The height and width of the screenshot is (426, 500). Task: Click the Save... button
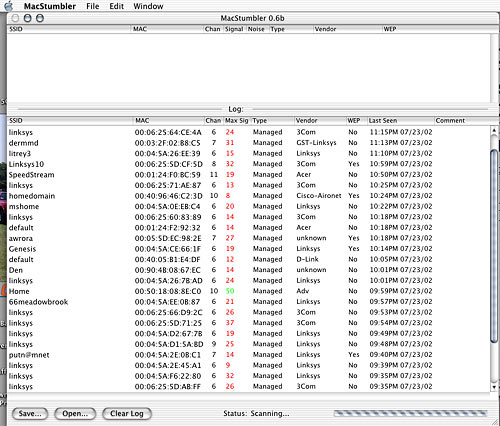30,414
